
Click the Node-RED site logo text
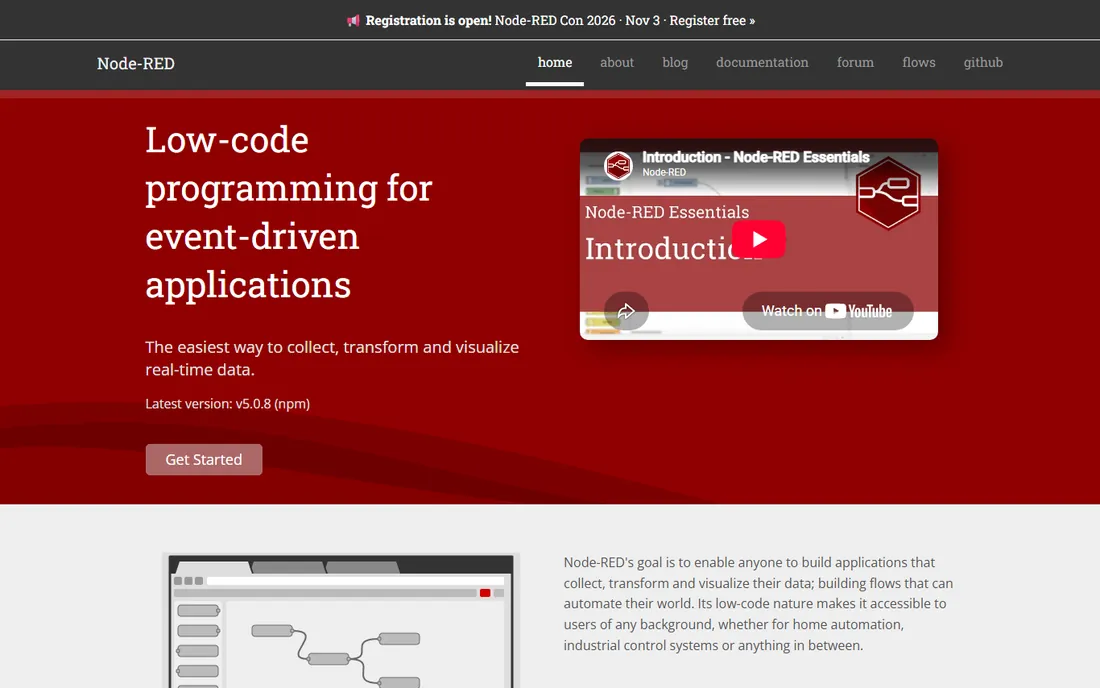136,63
